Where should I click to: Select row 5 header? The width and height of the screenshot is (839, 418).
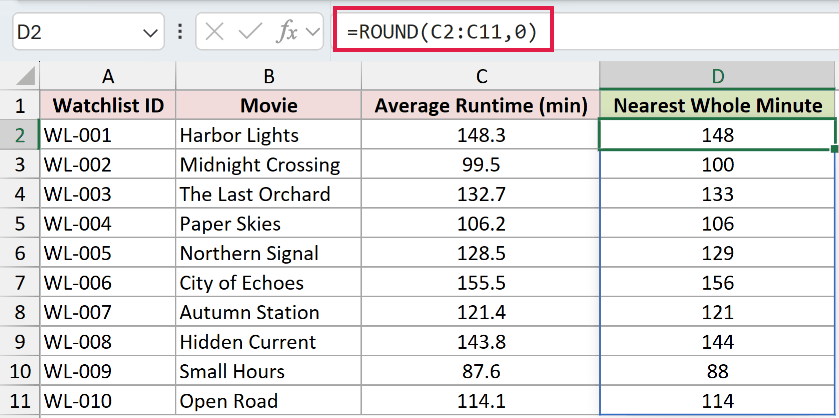point(20,224)
